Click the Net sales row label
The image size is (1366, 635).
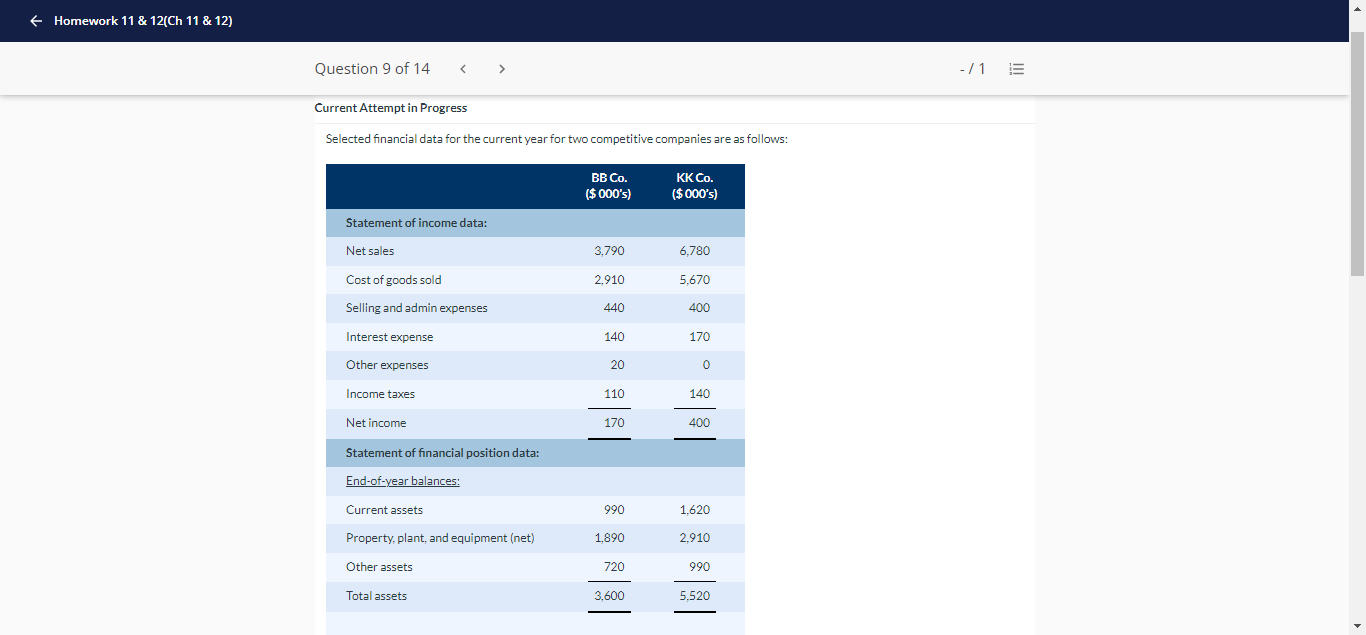370,251
